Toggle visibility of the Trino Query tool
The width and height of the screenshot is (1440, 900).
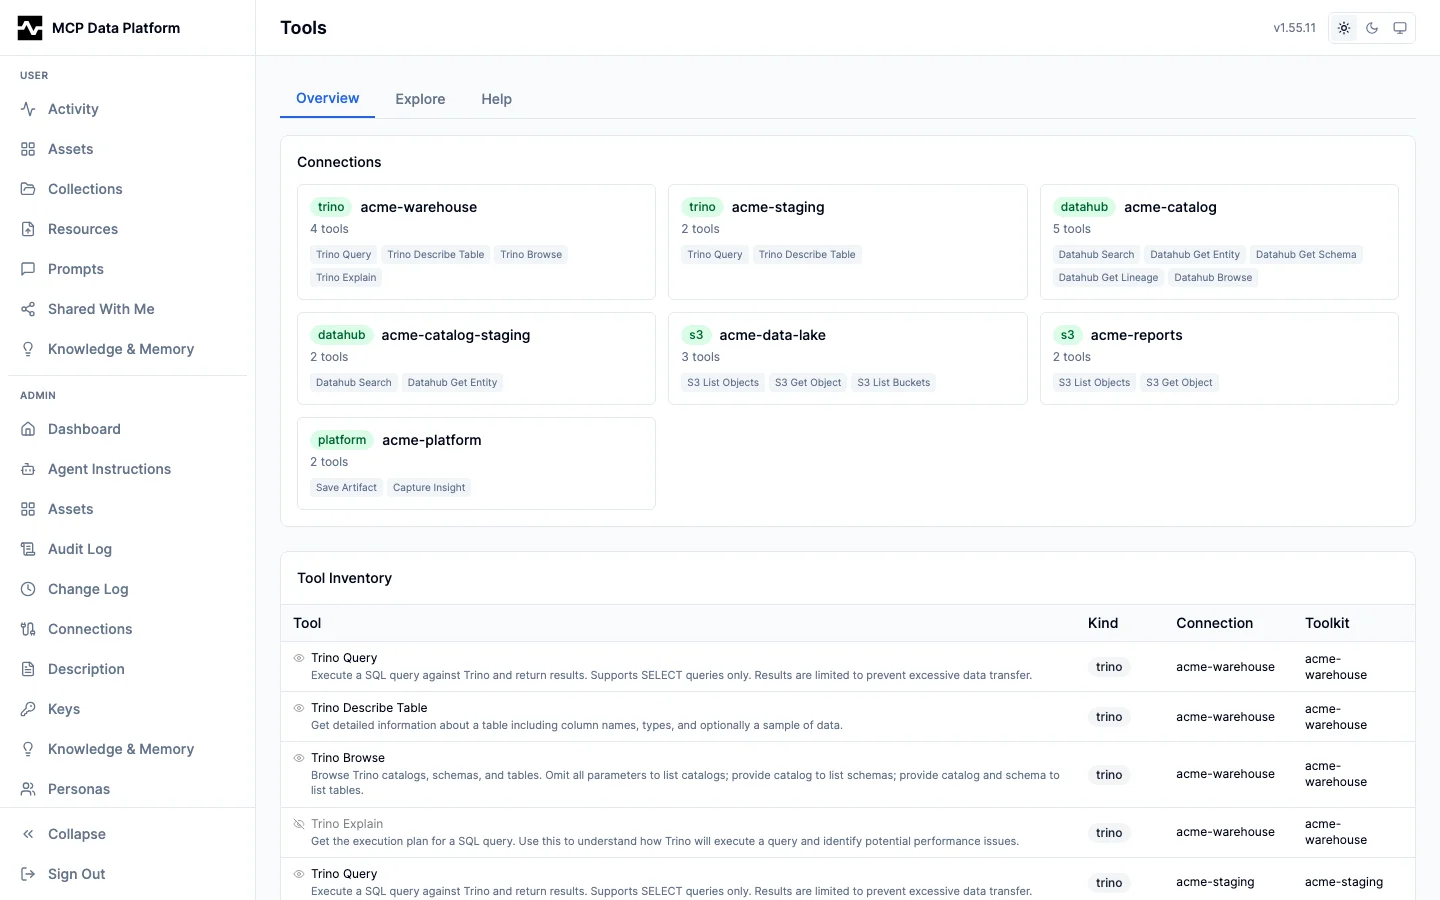tap(298, 658)
